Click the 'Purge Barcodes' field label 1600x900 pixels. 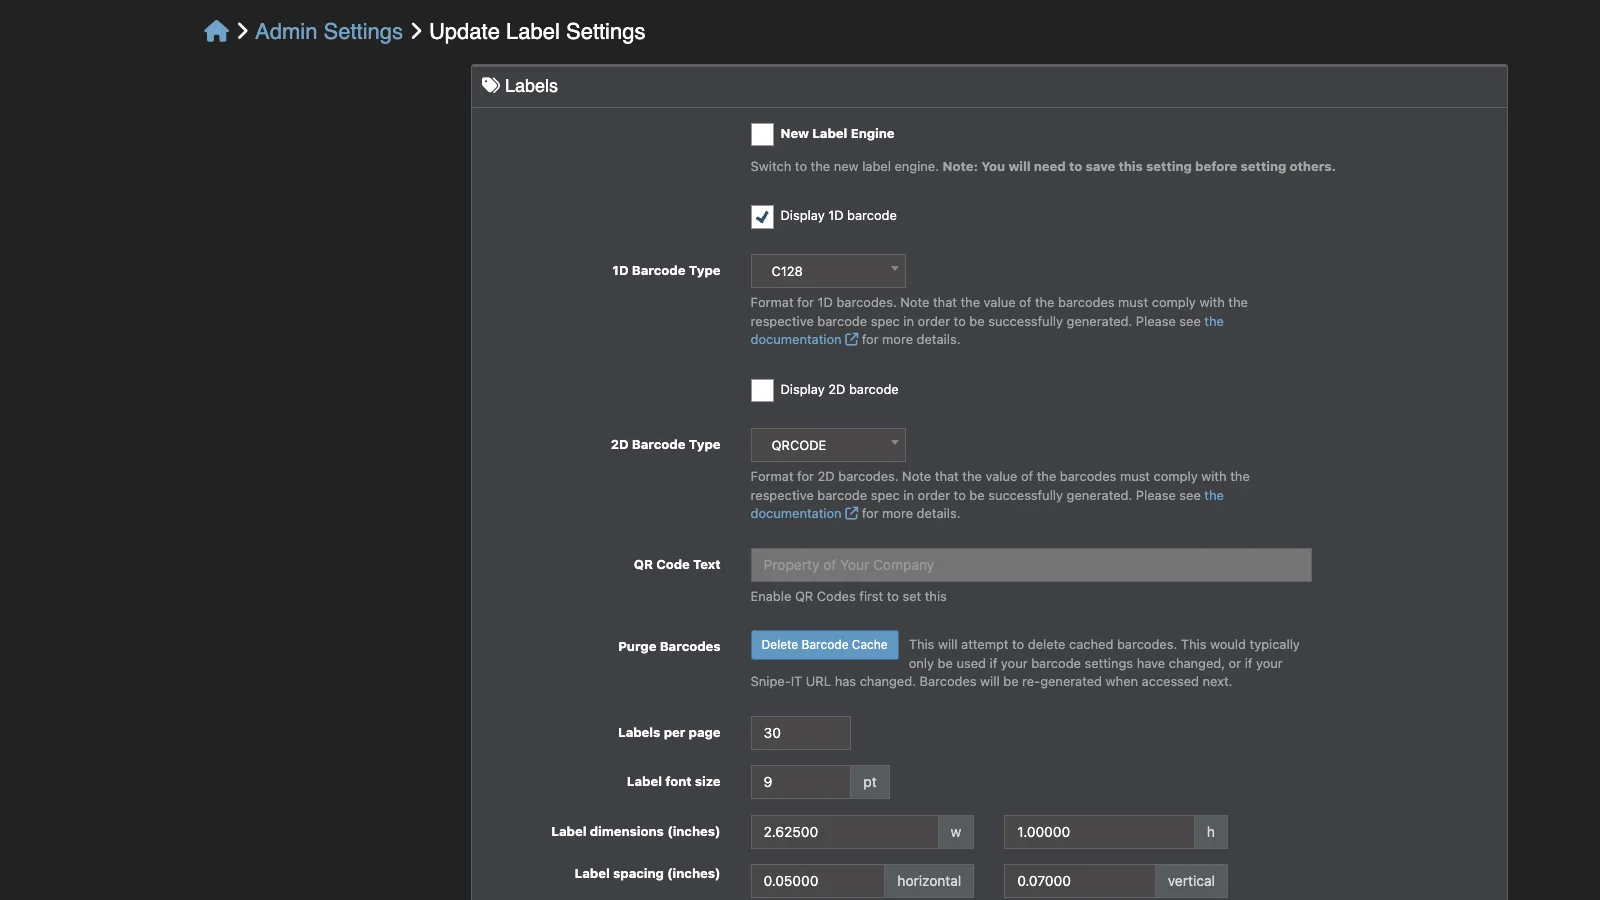669,647
